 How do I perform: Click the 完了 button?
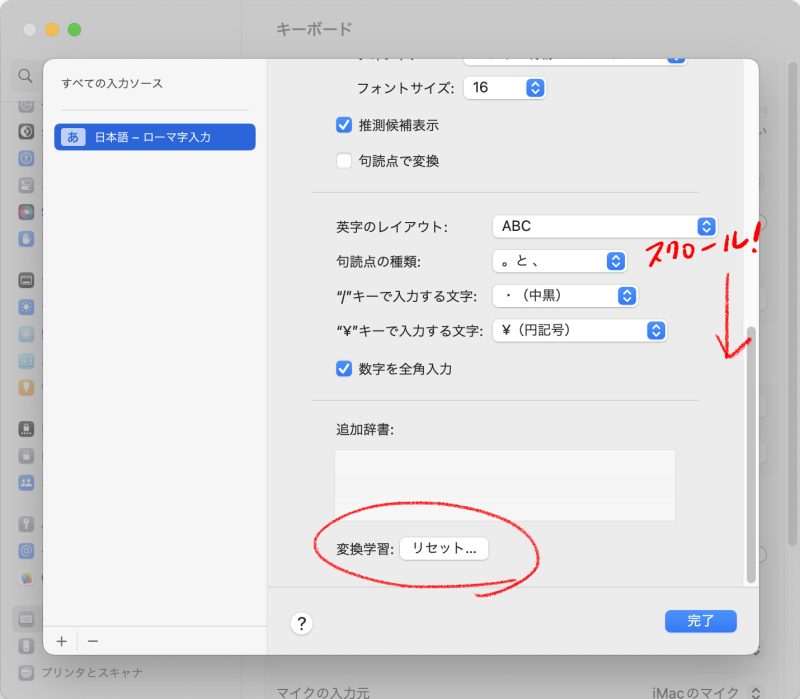click(700, 621)
